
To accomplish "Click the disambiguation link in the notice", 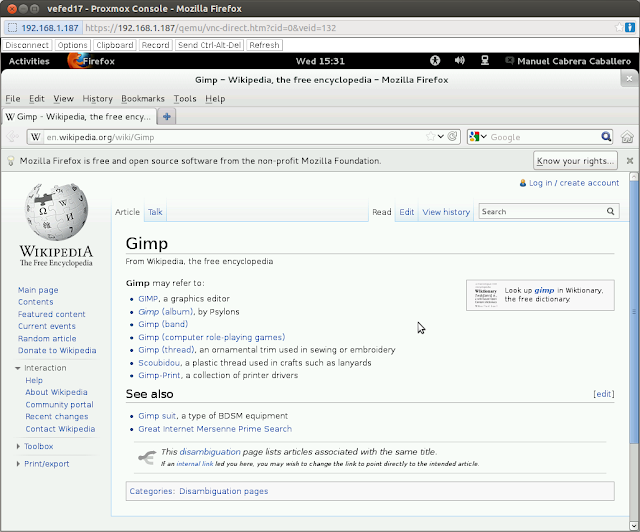I will click(x=210, y=452).
